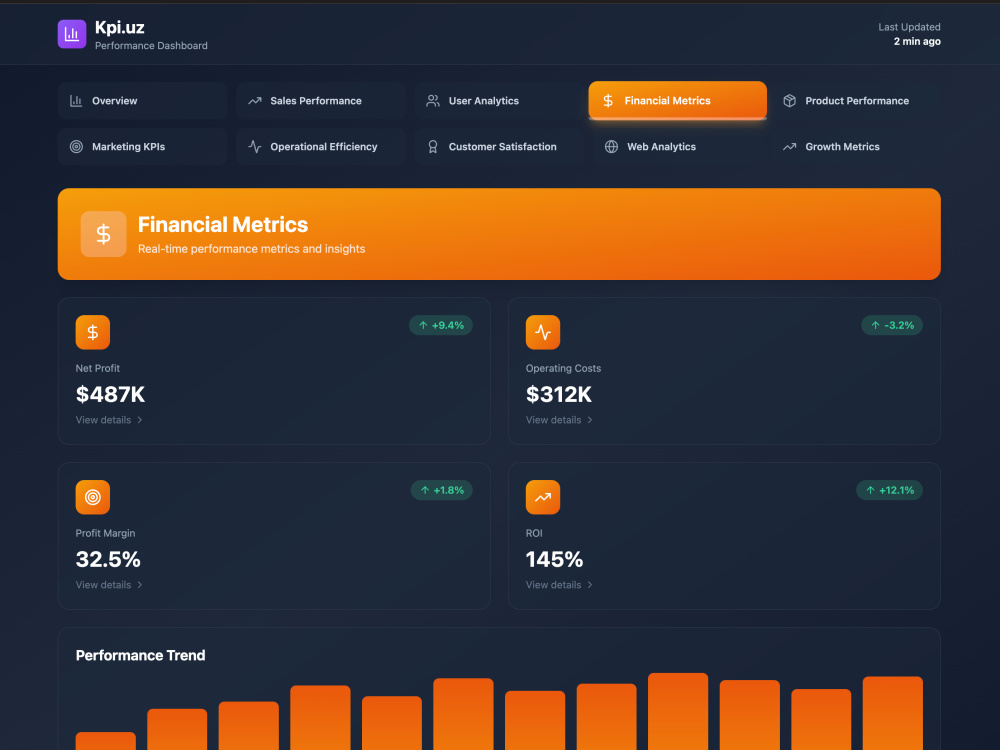Click the Operating Costs pulse icon
Image resolution: width=1000 pixels, height=750 pixels.
pos(543,332)
